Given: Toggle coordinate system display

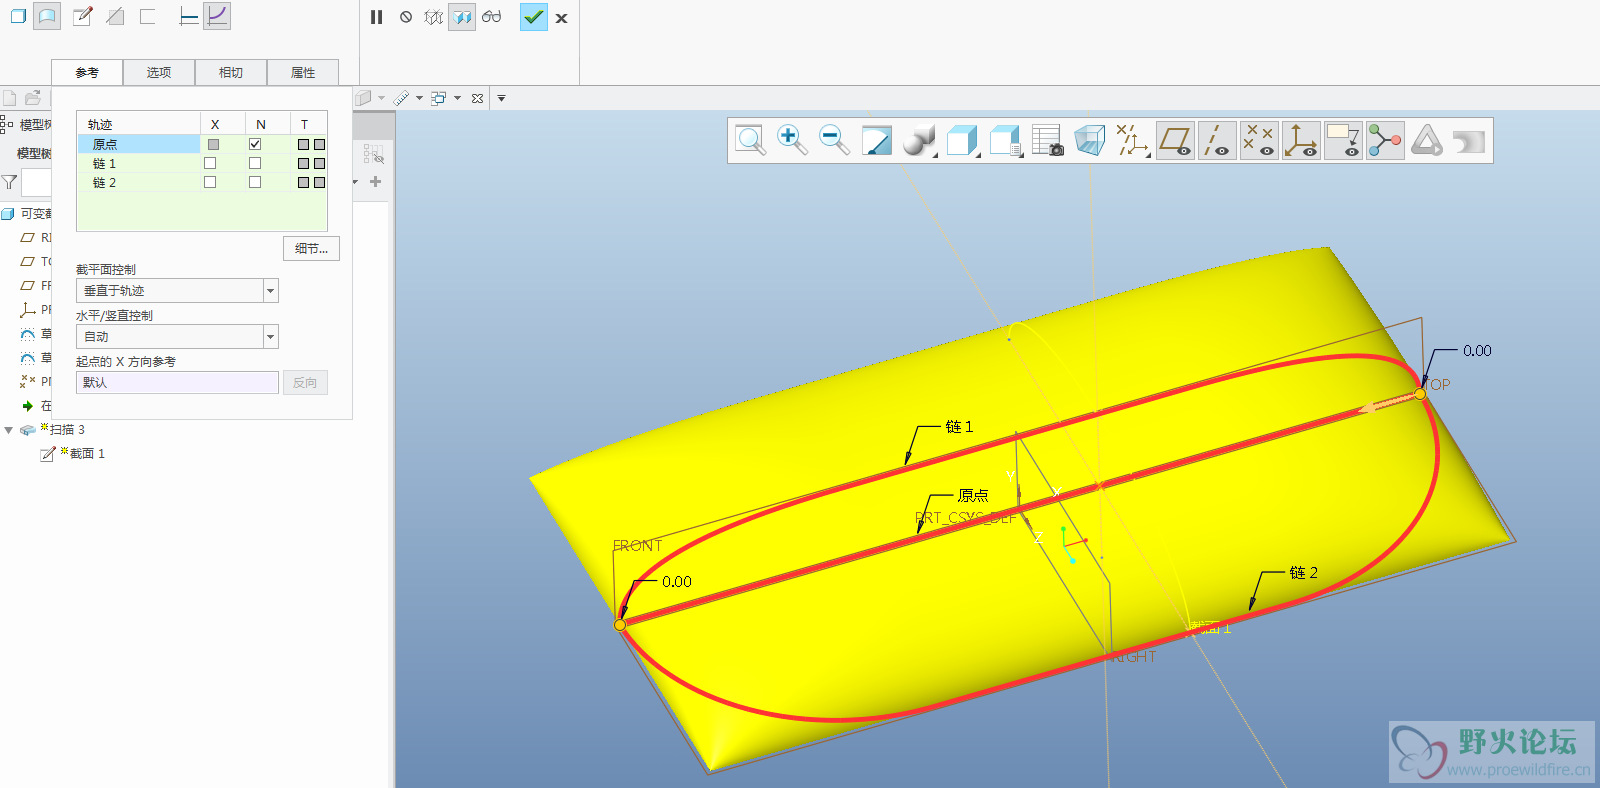Looking at the screenshot, I should [1301, 141].
